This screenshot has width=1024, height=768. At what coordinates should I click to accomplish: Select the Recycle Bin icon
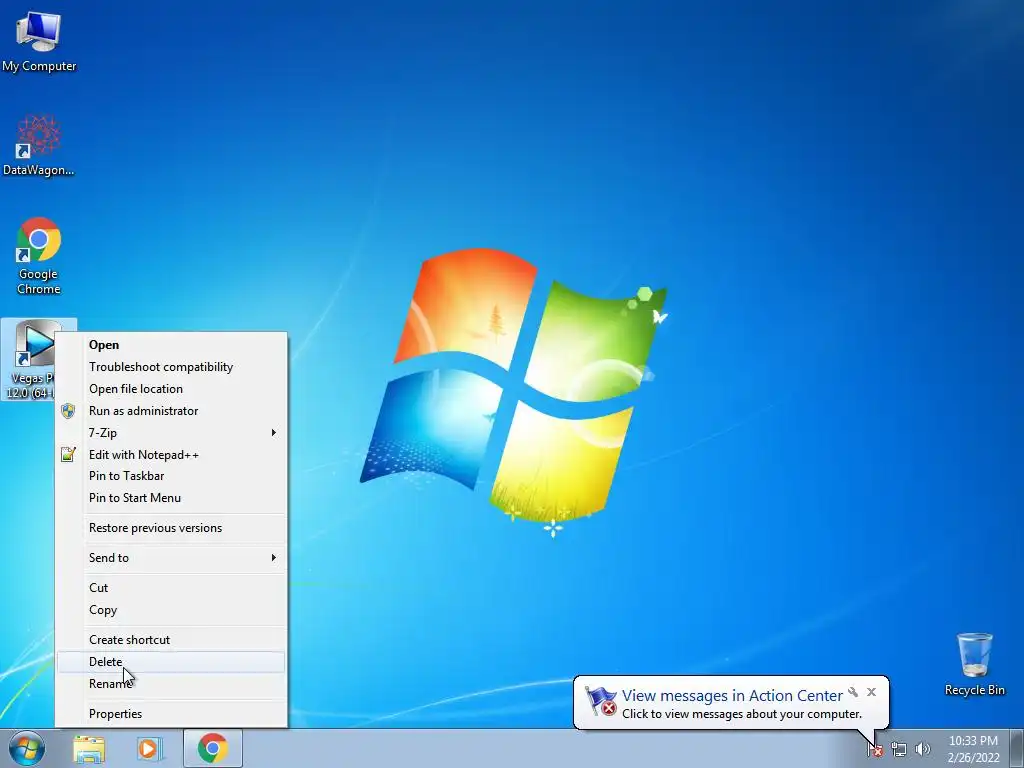click(974, 664)
